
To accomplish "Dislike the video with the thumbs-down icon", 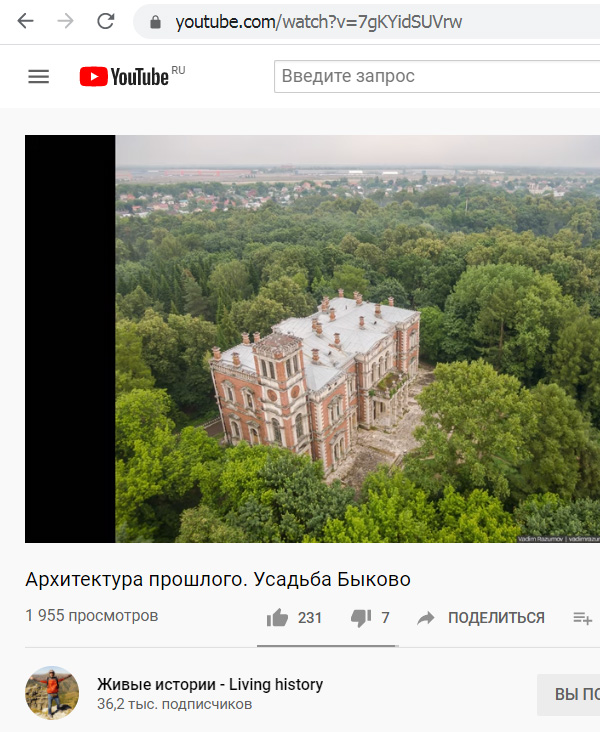I will pyautogui.click(x=361, y=618).
